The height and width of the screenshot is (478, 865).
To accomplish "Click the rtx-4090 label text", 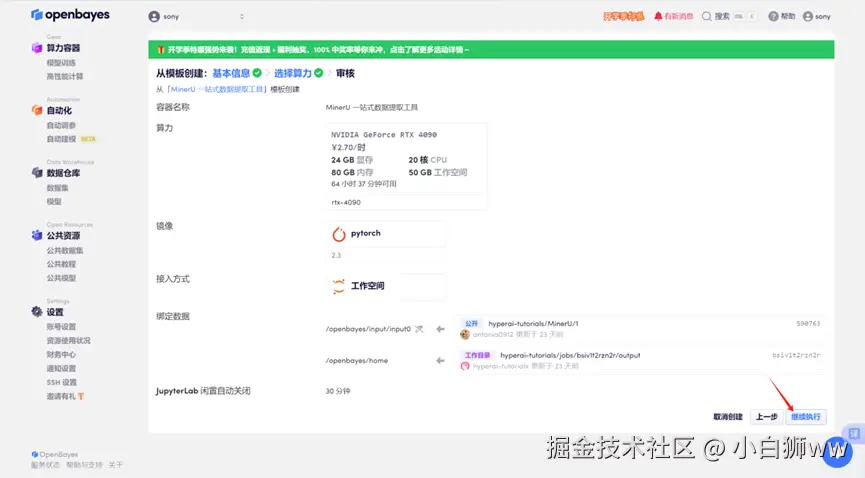I will click(346, 203).
